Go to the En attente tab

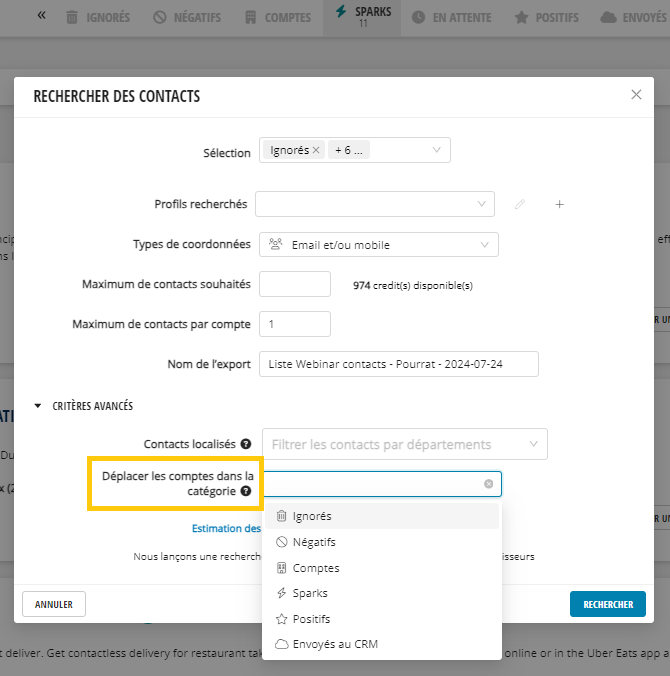click(451, 18)
